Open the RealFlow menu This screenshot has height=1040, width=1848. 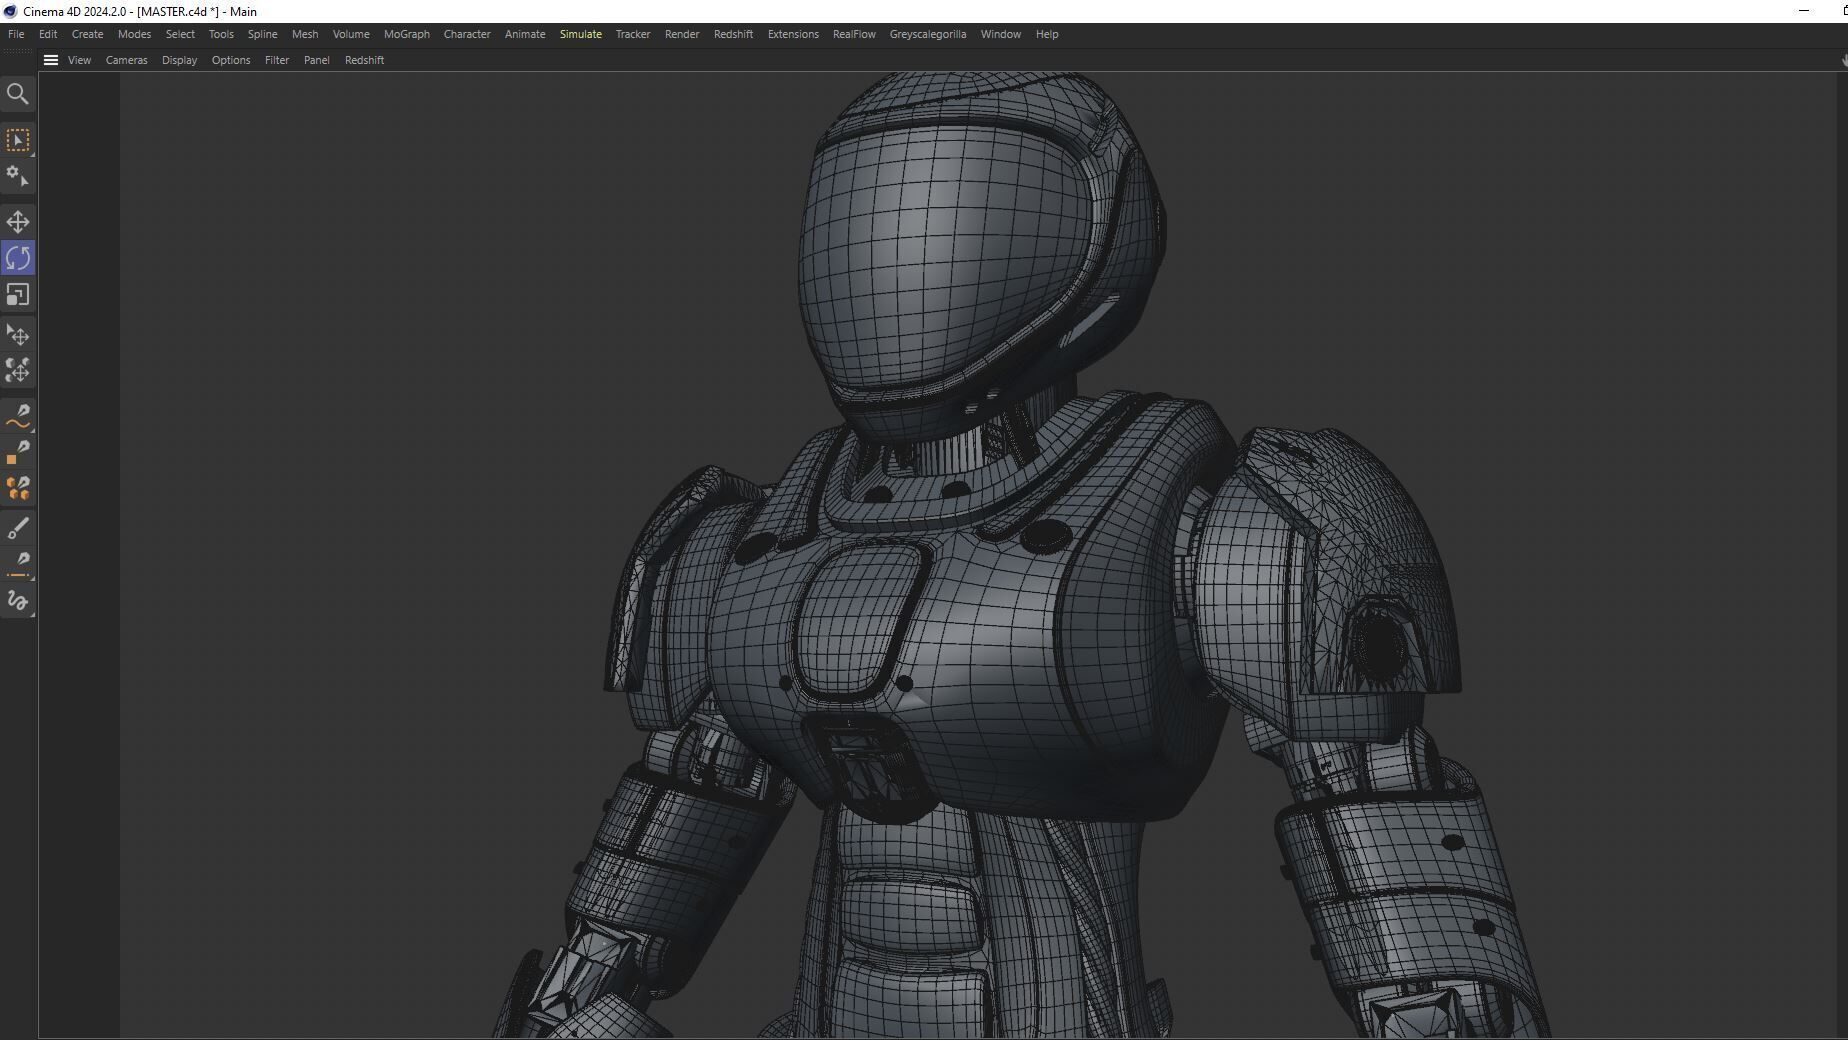(854, 34)
